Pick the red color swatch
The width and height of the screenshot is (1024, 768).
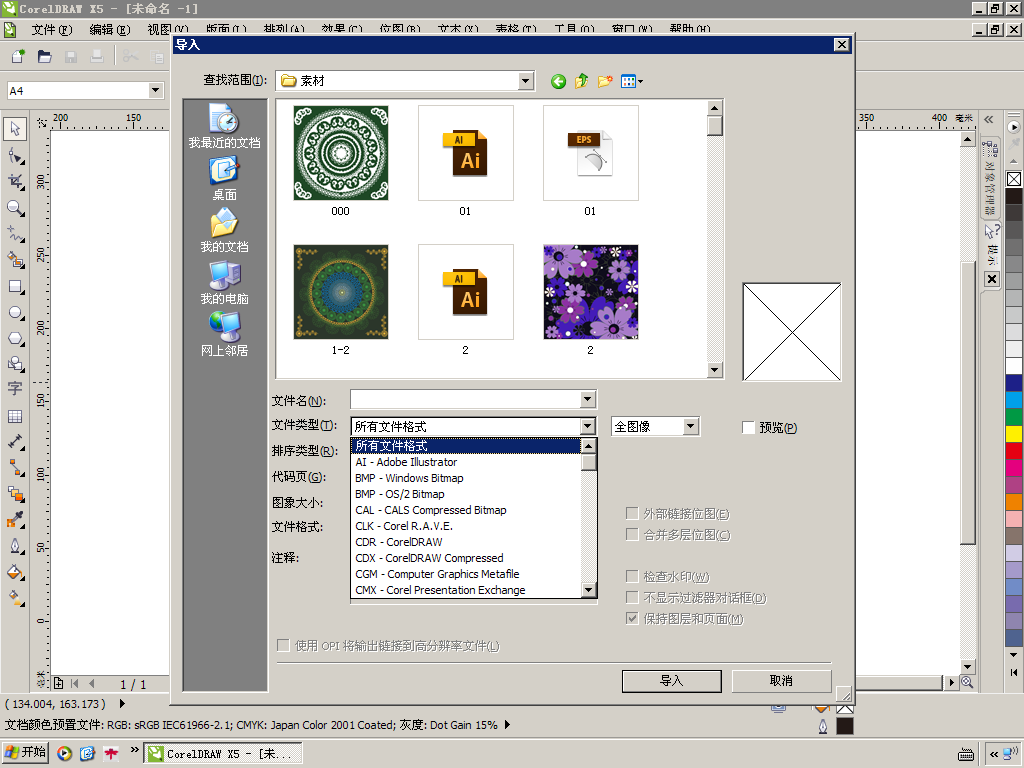click(1014, 450)
